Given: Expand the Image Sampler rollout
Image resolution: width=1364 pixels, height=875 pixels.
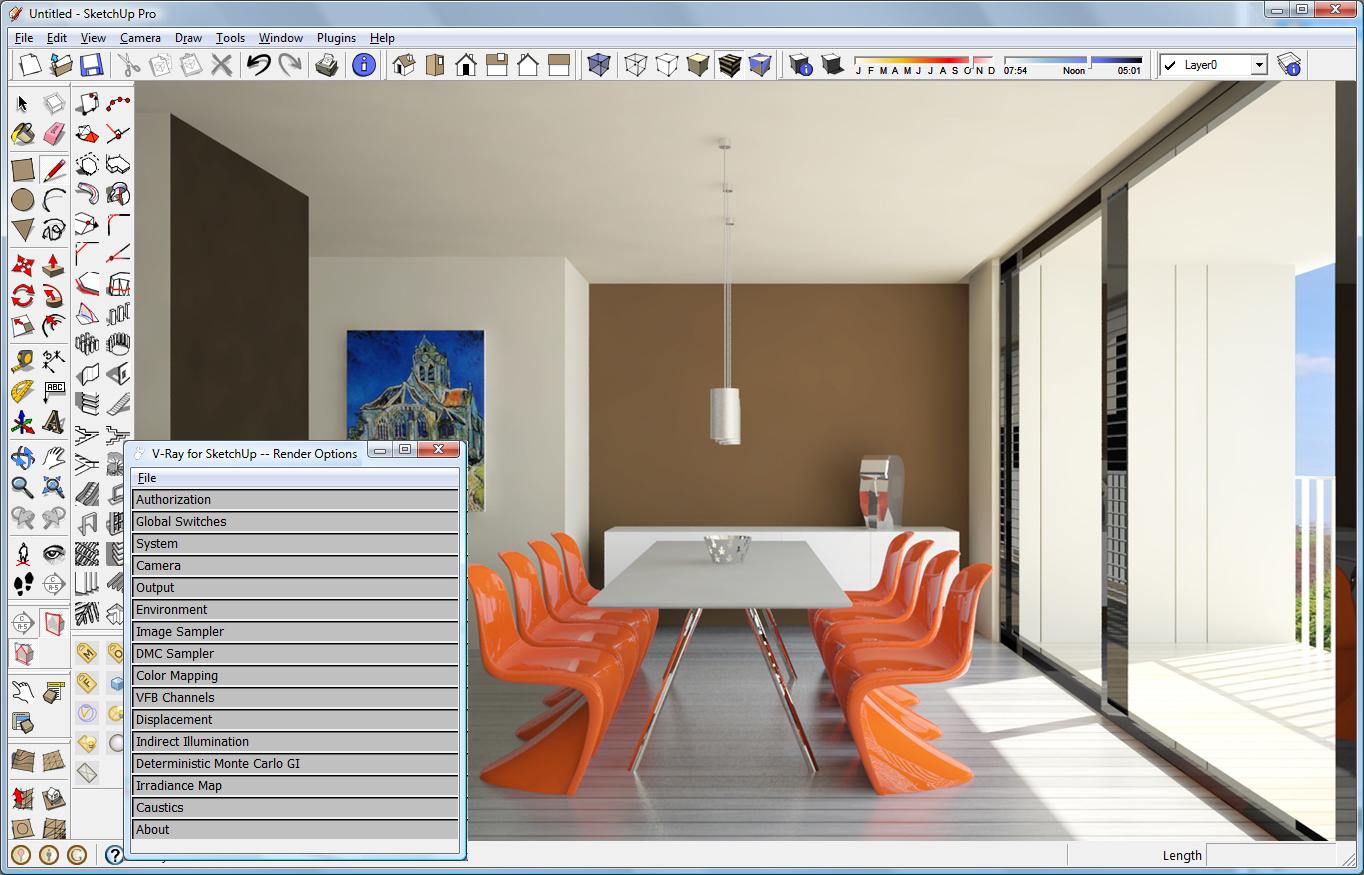Looking at the screenshot, I should (x=295, y=632).
